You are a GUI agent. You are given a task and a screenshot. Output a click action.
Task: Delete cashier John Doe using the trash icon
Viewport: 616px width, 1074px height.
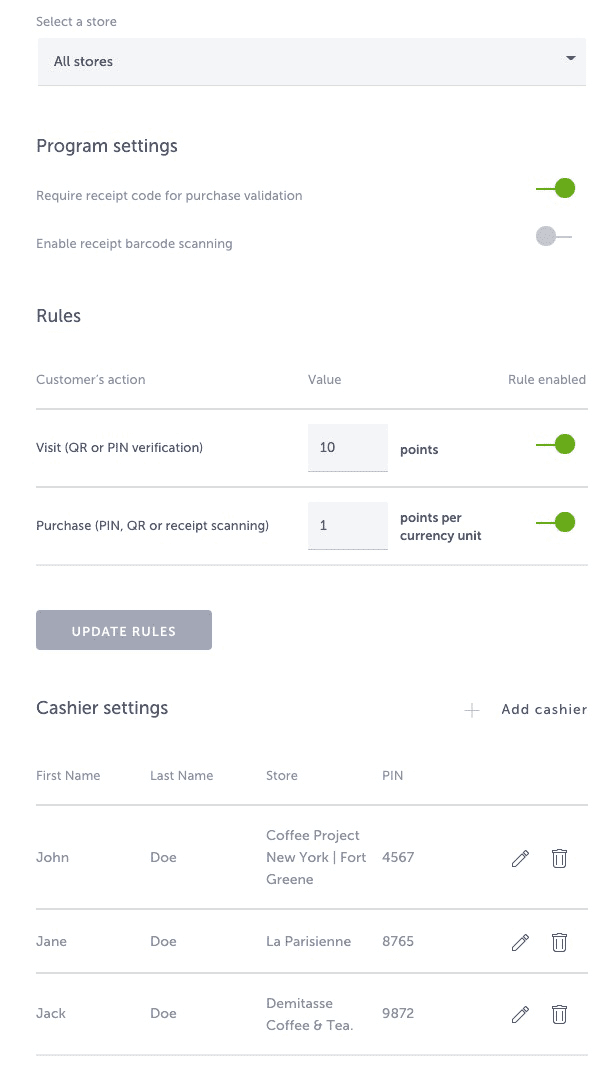[x=559, y=858]
